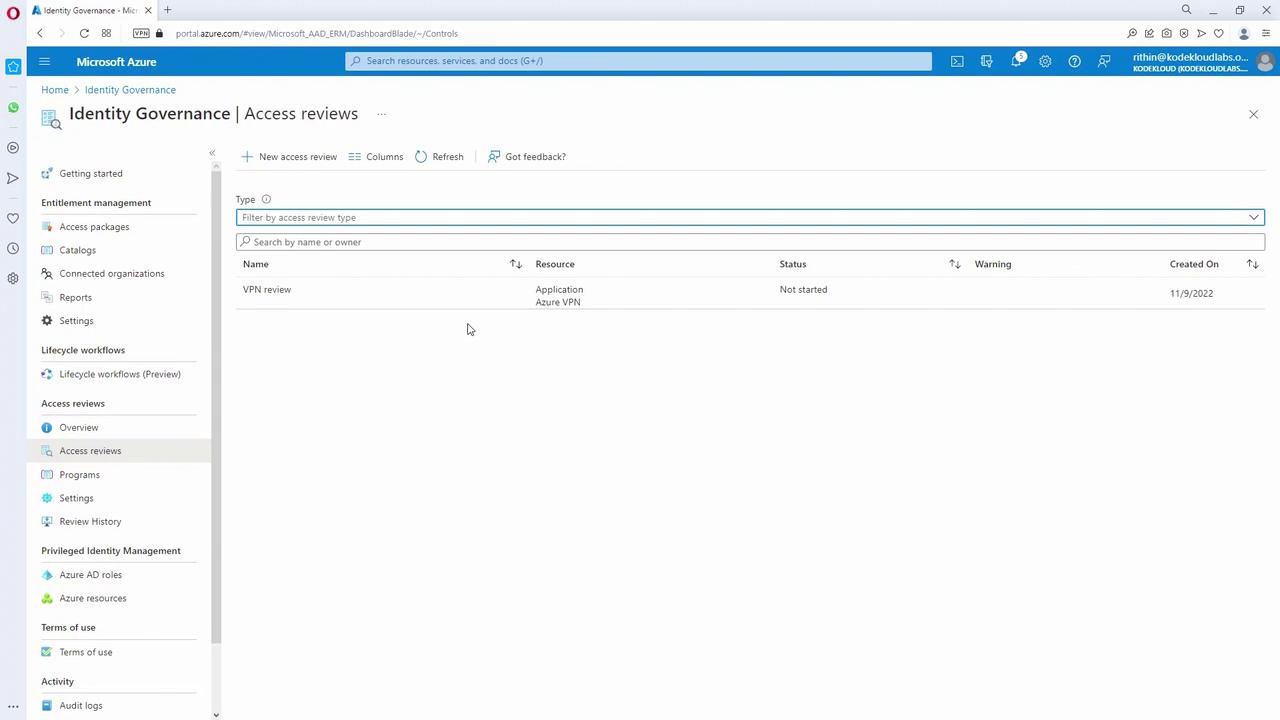Viewport: 1280px width, 720px height.
Task: Open WhatsApp in the Opera sidebar
Action: coord(13,107)
